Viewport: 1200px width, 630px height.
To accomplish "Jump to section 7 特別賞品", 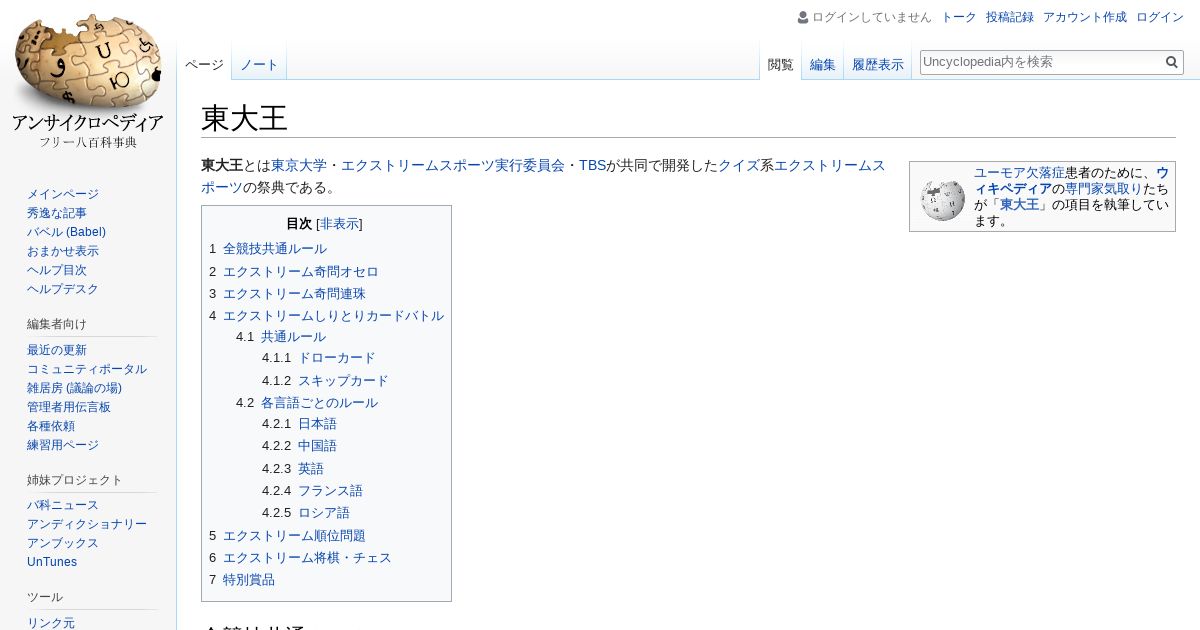I will pos(248,580).
